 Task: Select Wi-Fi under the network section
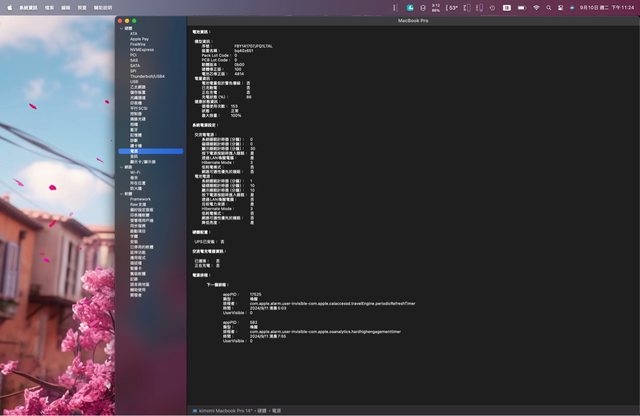[x=135, y=172]
